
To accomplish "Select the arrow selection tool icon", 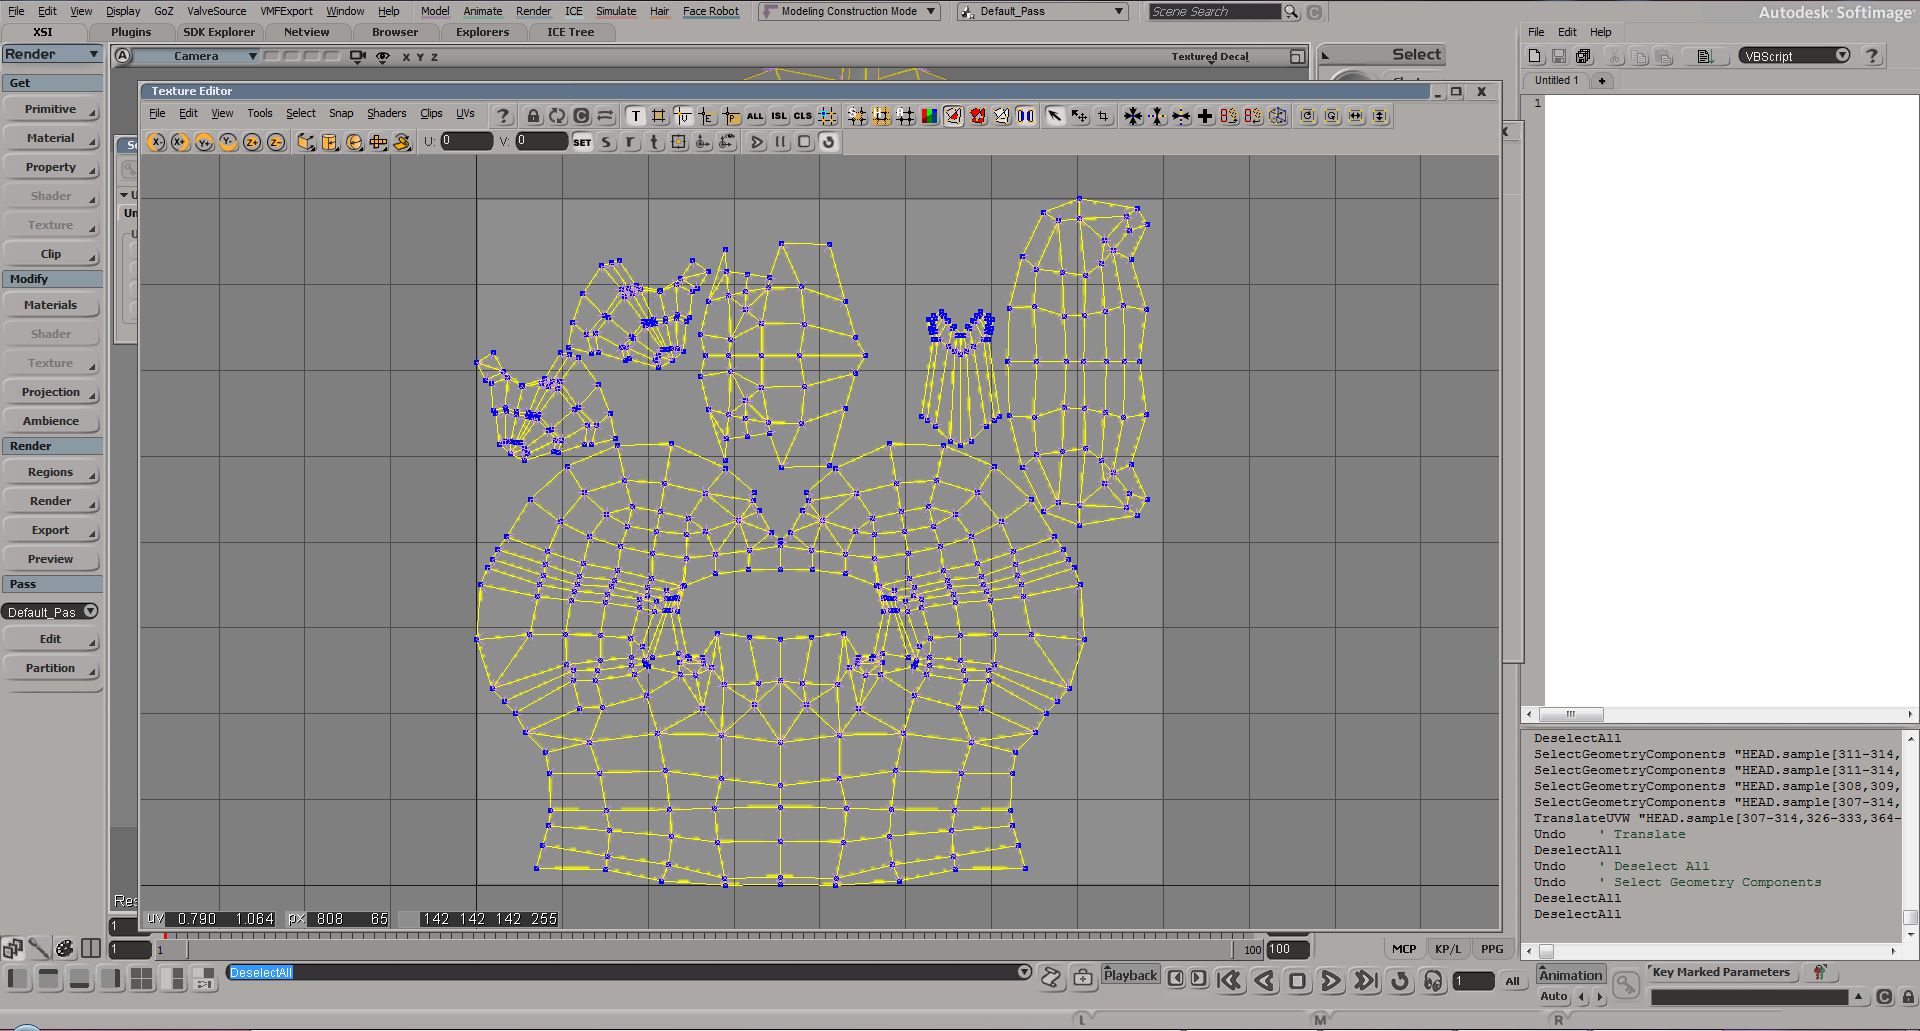I will [1056, 116].
